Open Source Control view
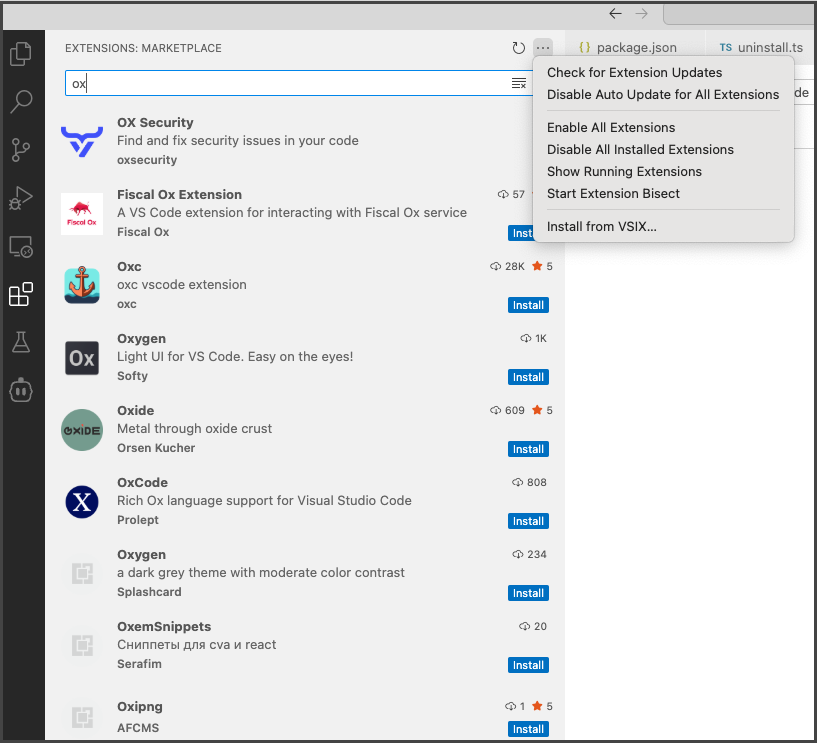This screenshot has width=817, height=743. pyautogui.click(x=21, y=150)
